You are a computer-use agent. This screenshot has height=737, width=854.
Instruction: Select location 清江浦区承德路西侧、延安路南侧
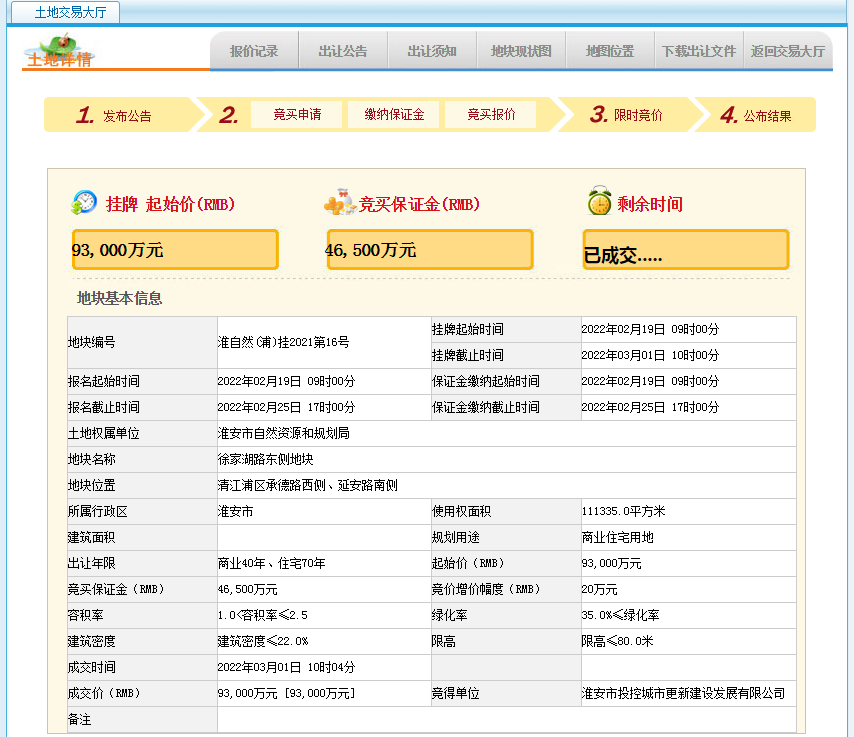[308, 485]
